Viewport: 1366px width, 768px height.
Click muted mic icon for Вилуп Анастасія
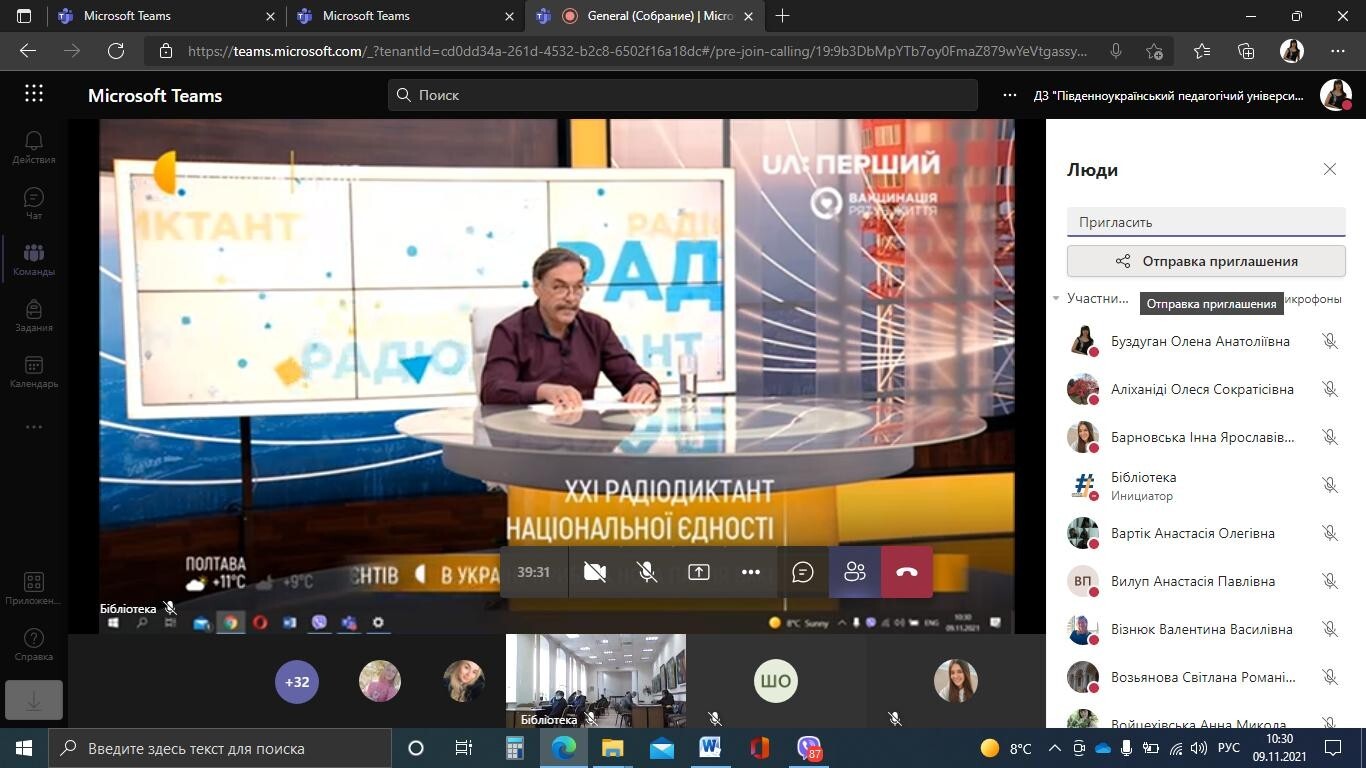coord(1330,581)
